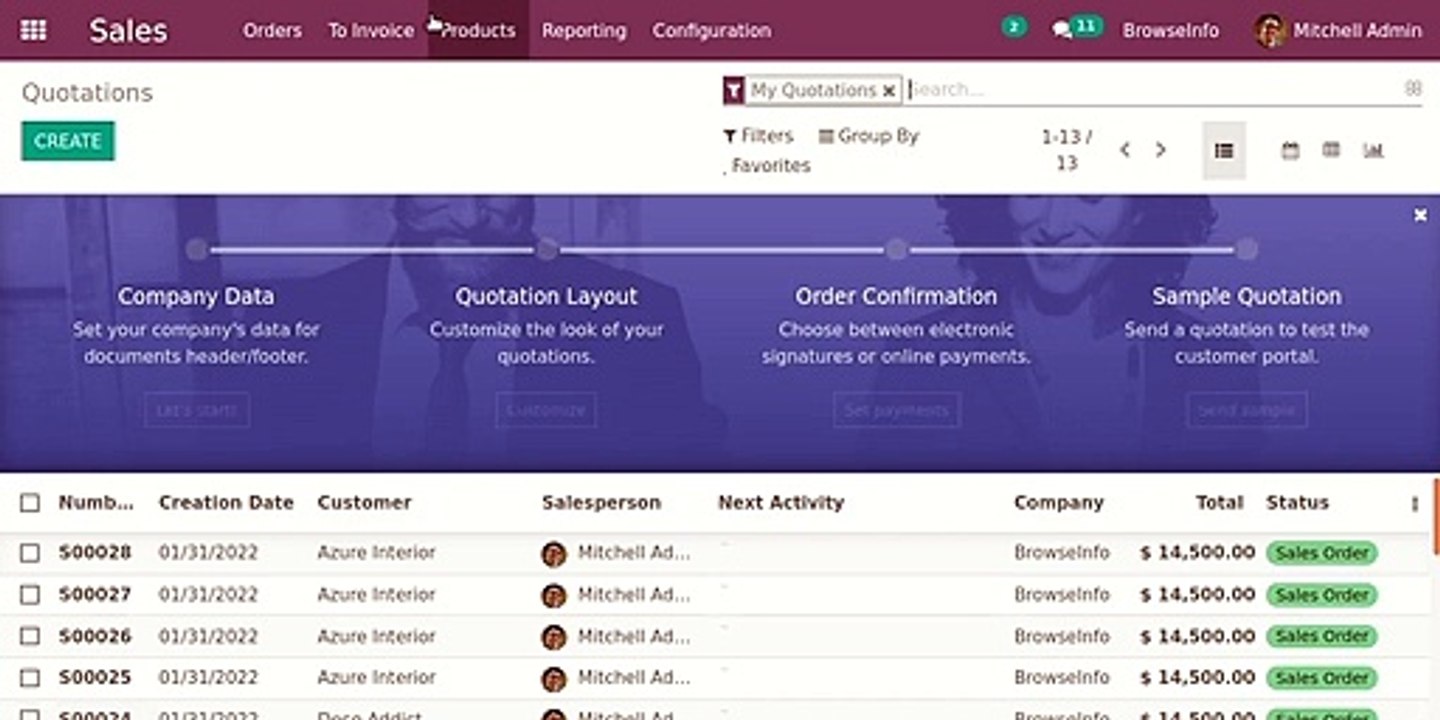Open the Orders menu
The width and height of the screenshot is (1440, 720).
(272, 31)
